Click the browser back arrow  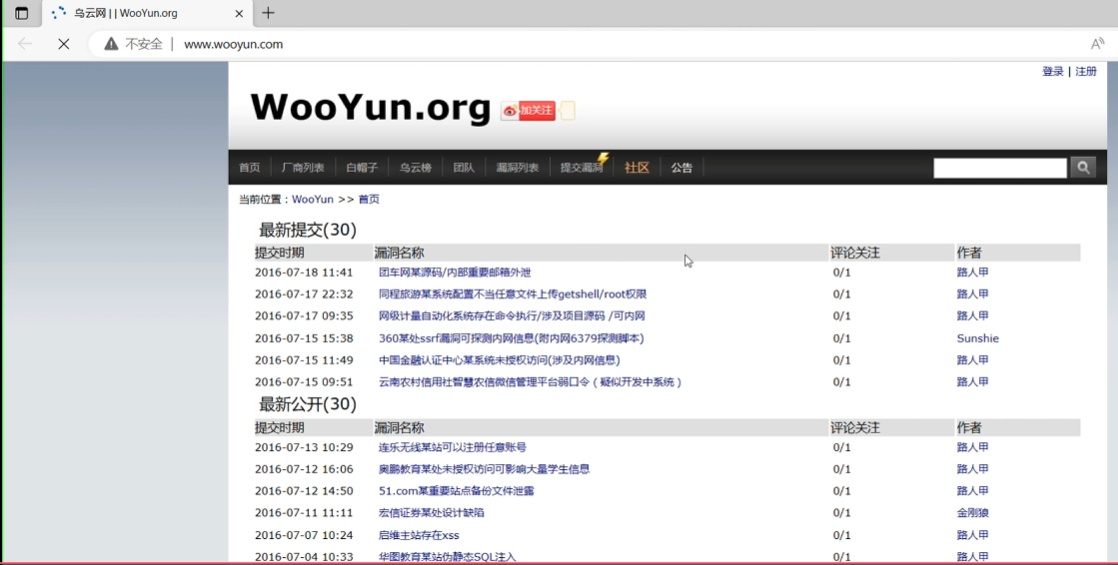25,44
